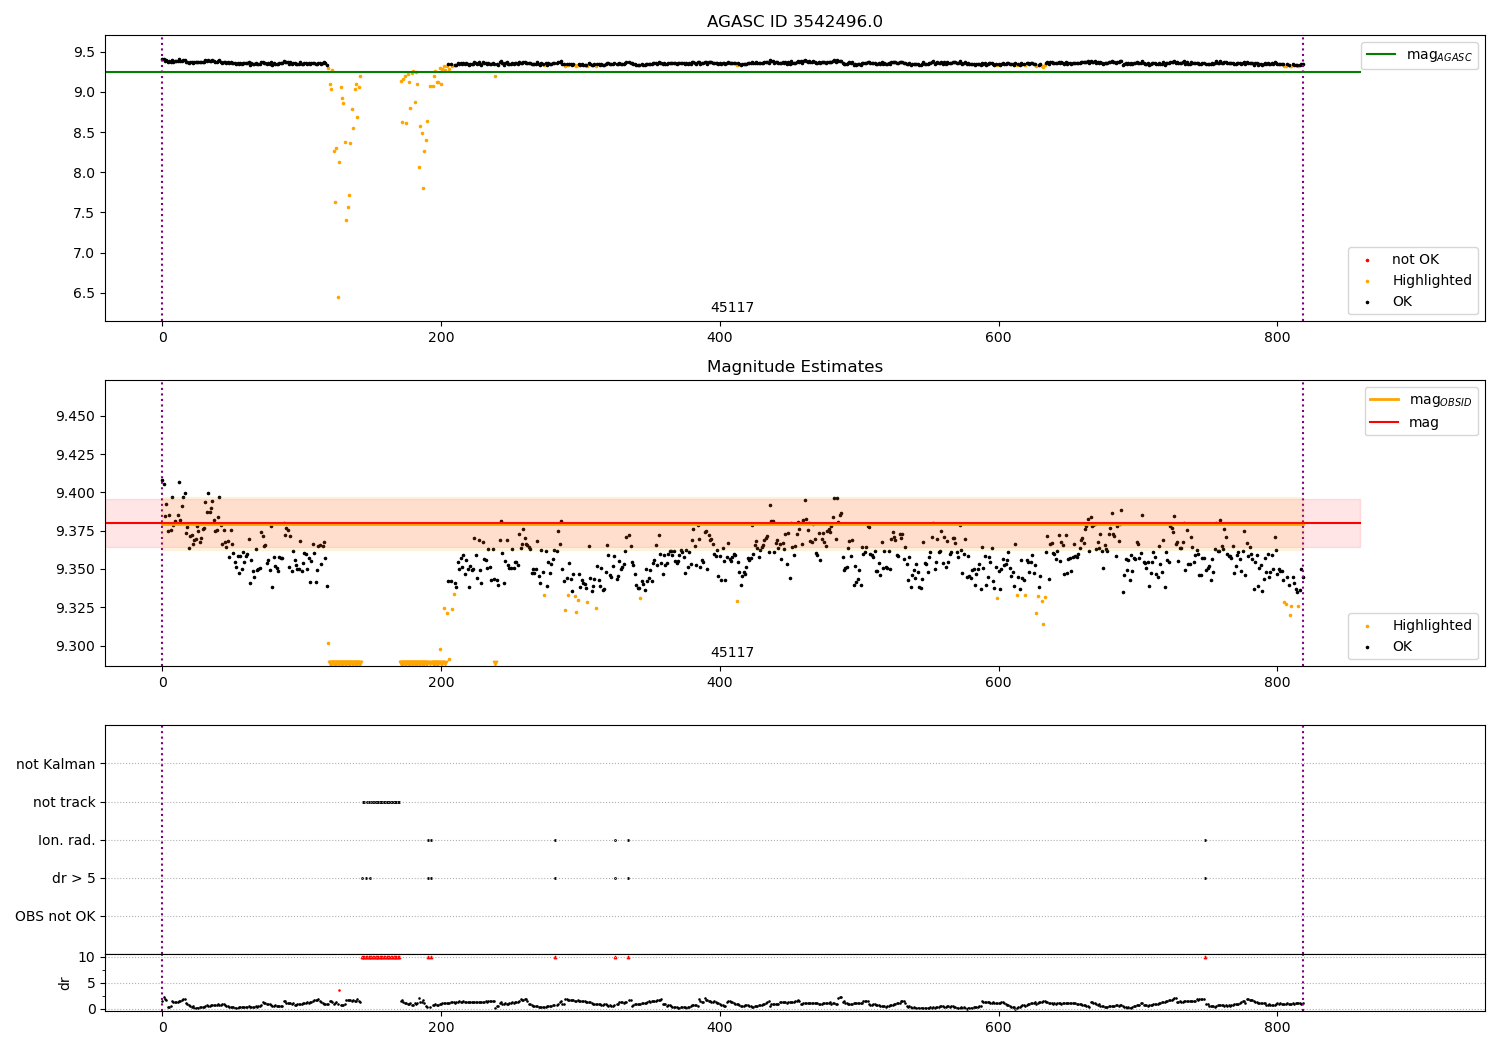This screenshot has height=1050, width=1500.
Task: Click the 'OBS not OK' axis label
Action: 55,916
